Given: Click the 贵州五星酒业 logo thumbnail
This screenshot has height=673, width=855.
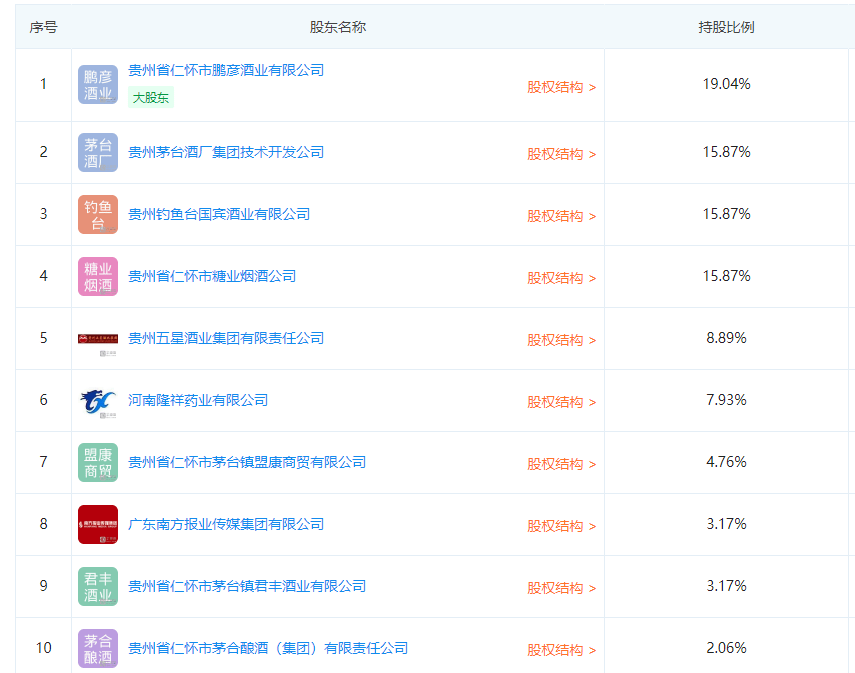Looking at the screenshot, I should pyautogui.click(x=98, y=339).
